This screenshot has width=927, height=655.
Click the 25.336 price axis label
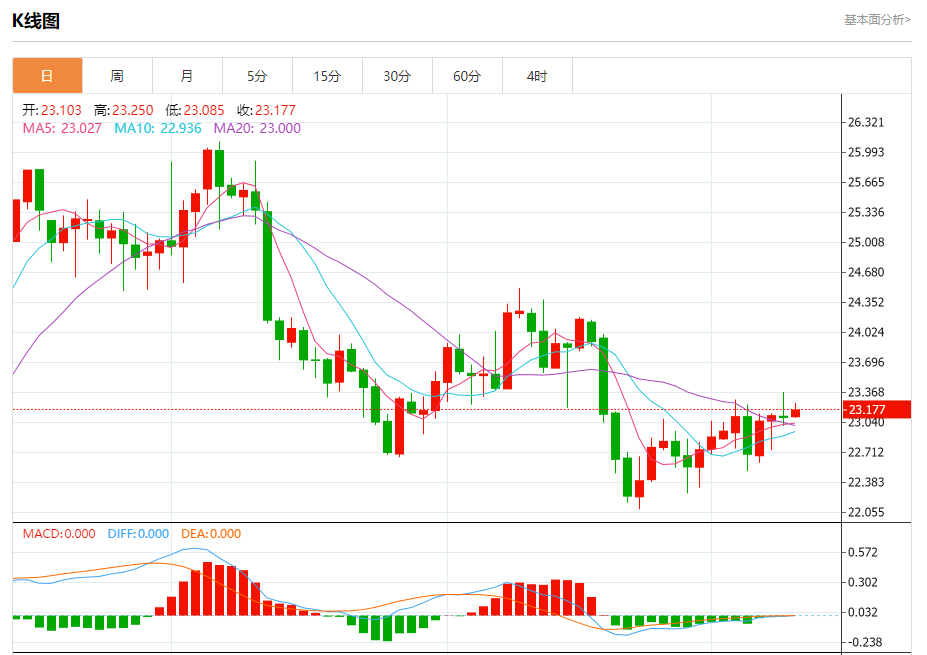coord(866,212)
